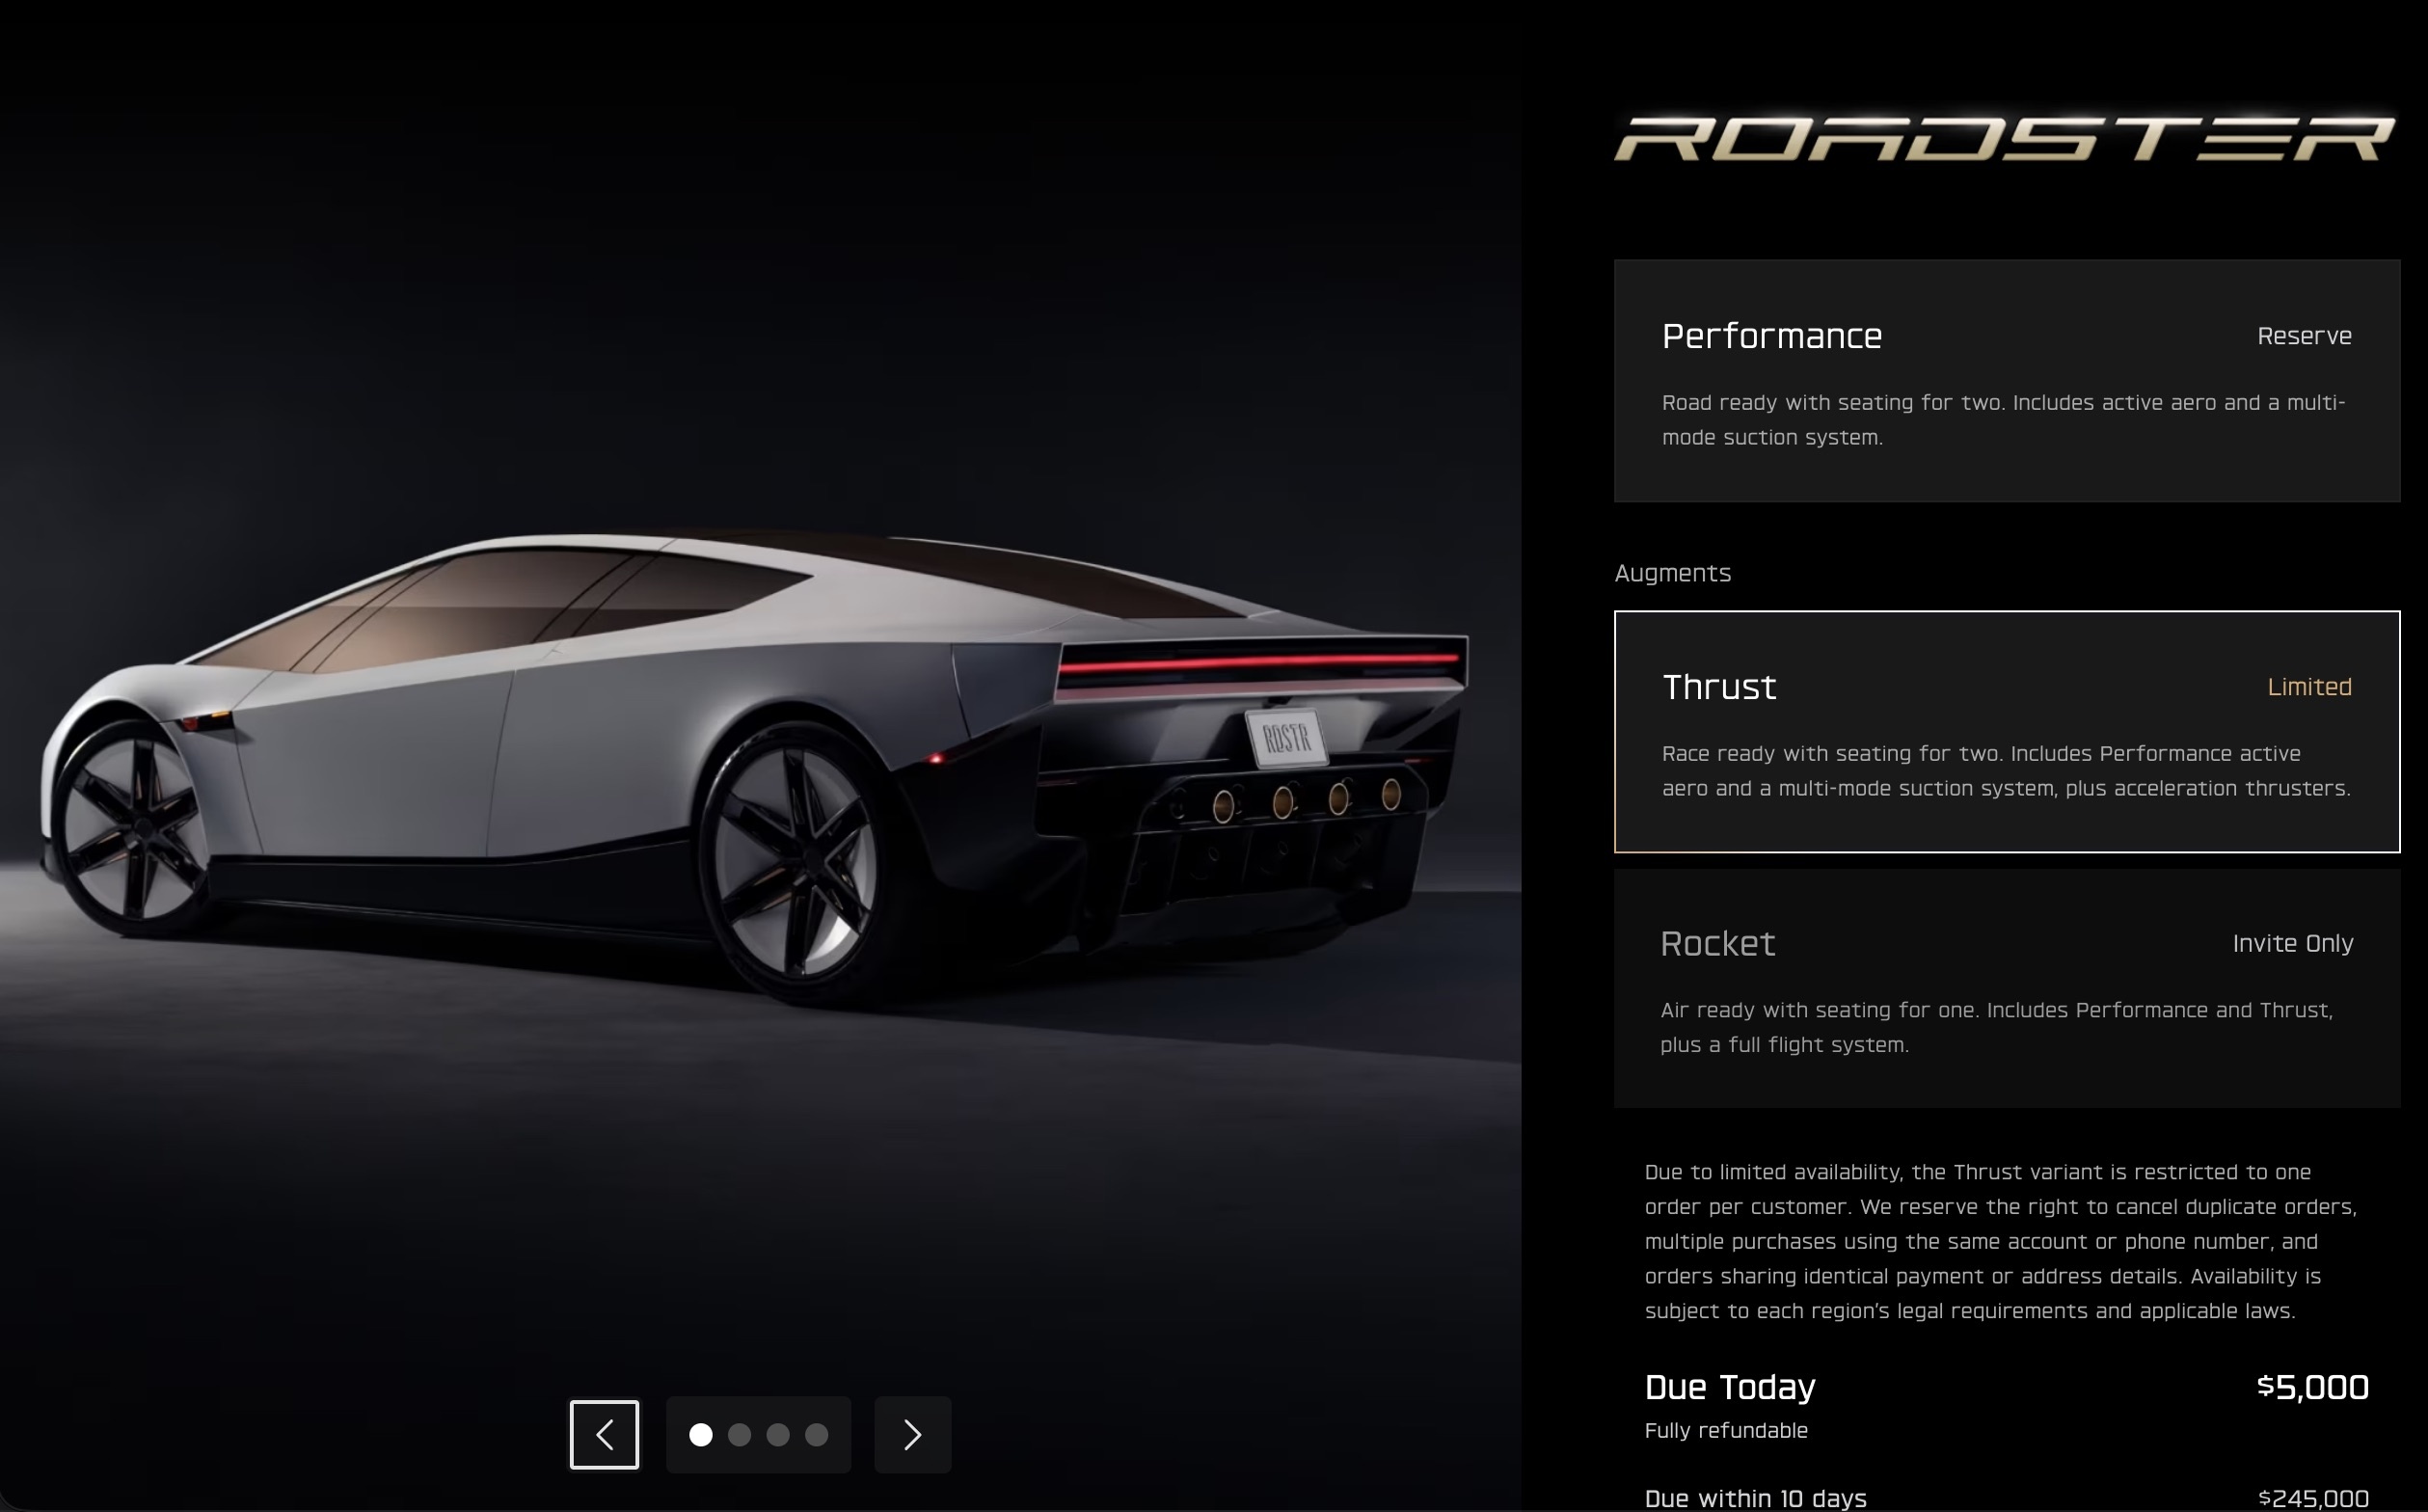The image size is (2428, 1512).
Task: Advance to the next car image
Action: [912, 1434]
